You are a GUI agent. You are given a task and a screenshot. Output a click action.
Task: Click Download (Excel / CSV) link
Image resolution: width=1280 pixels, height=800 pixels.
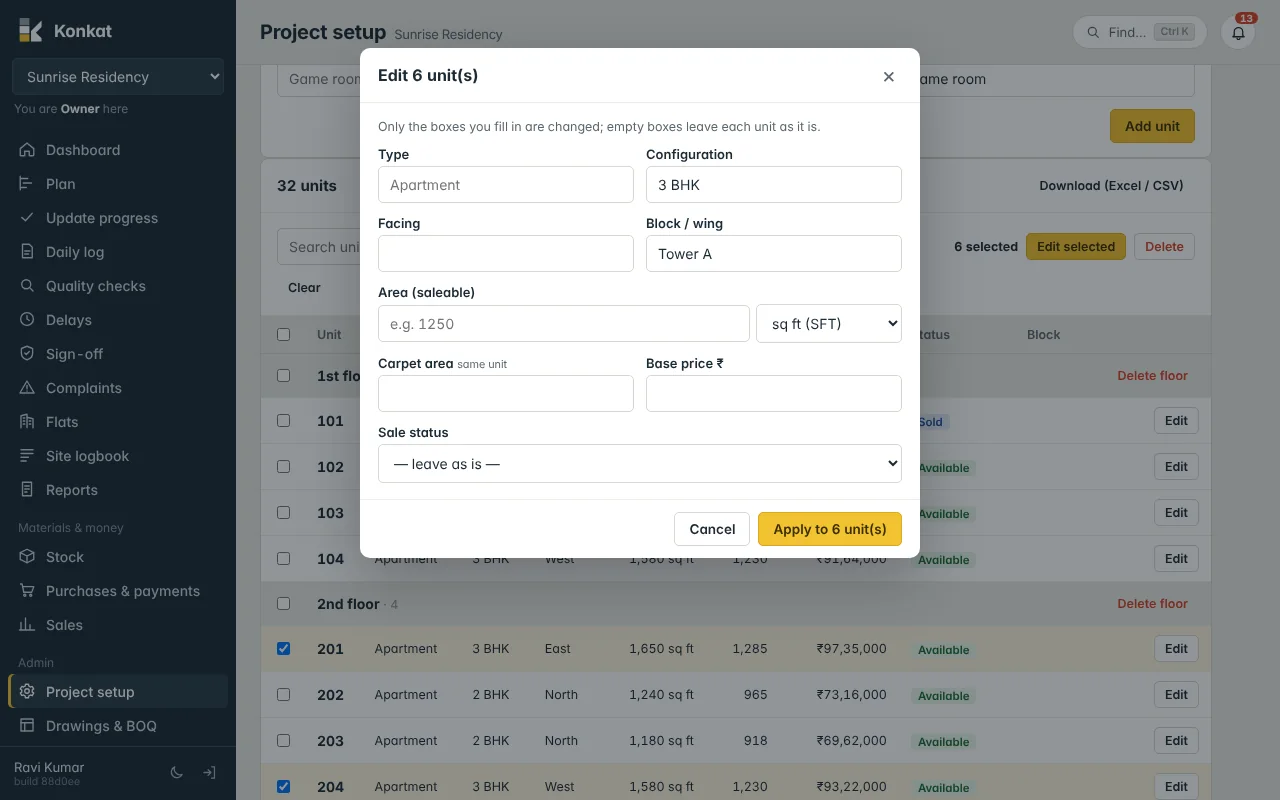click(1111, 186)
